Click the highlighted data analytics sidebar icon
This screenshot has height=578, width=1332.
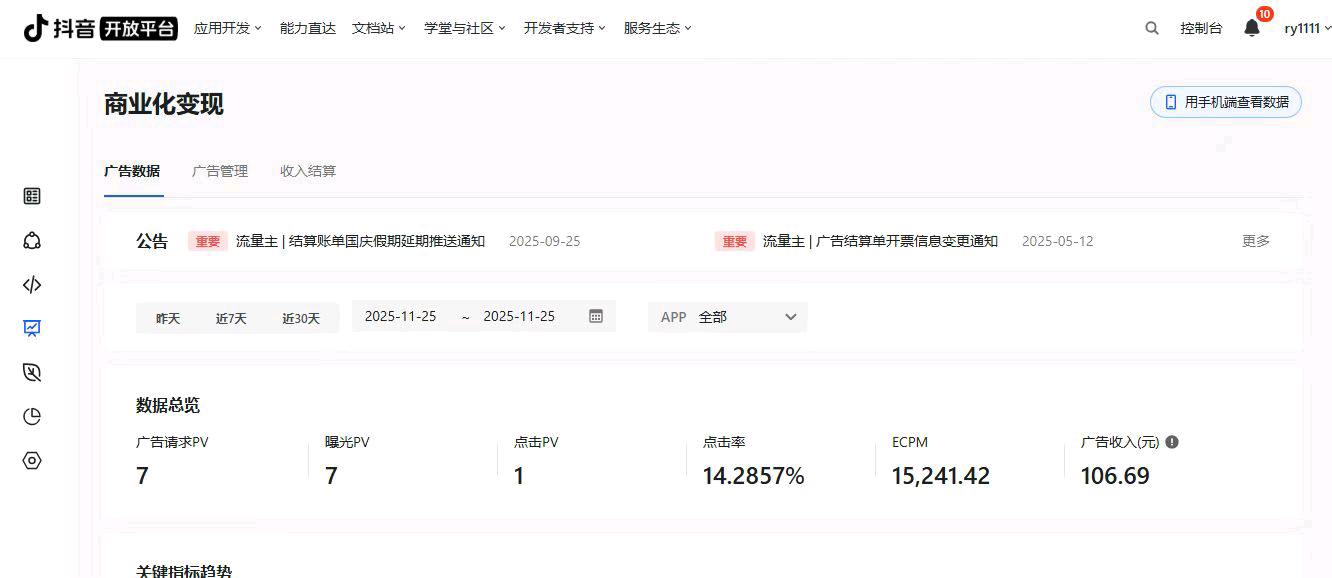coord(31,328)
